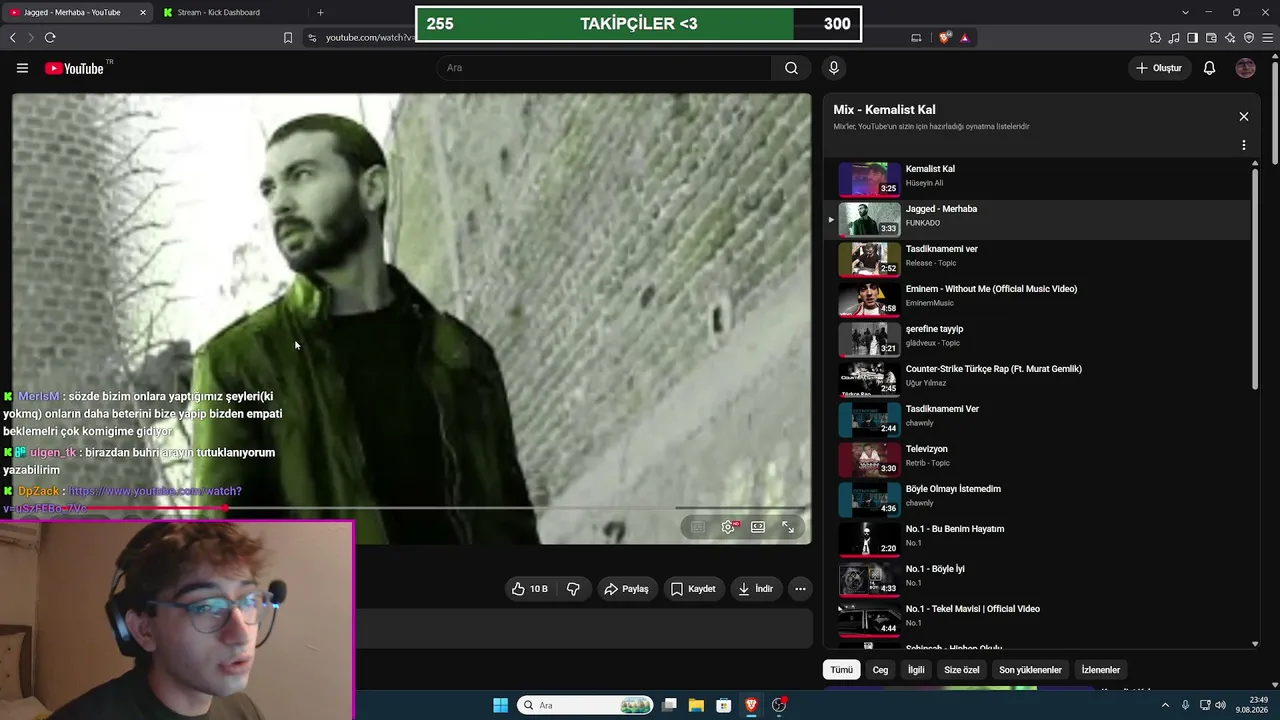Open Microsoft Store from the taskbar
Screen dimensions: 1280x720
pyautogui.click(x=723, y=705)
